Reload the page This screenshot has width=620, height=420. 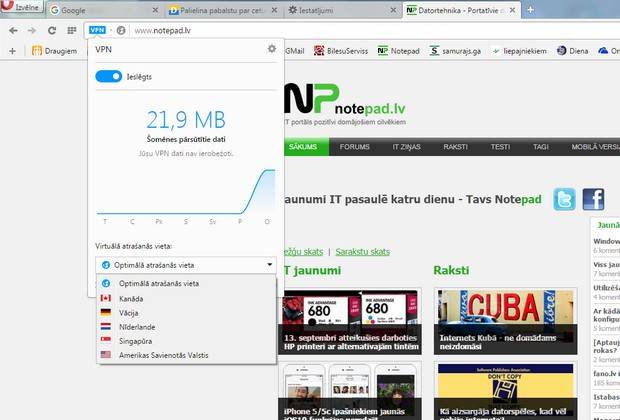(x=52, y=30)
